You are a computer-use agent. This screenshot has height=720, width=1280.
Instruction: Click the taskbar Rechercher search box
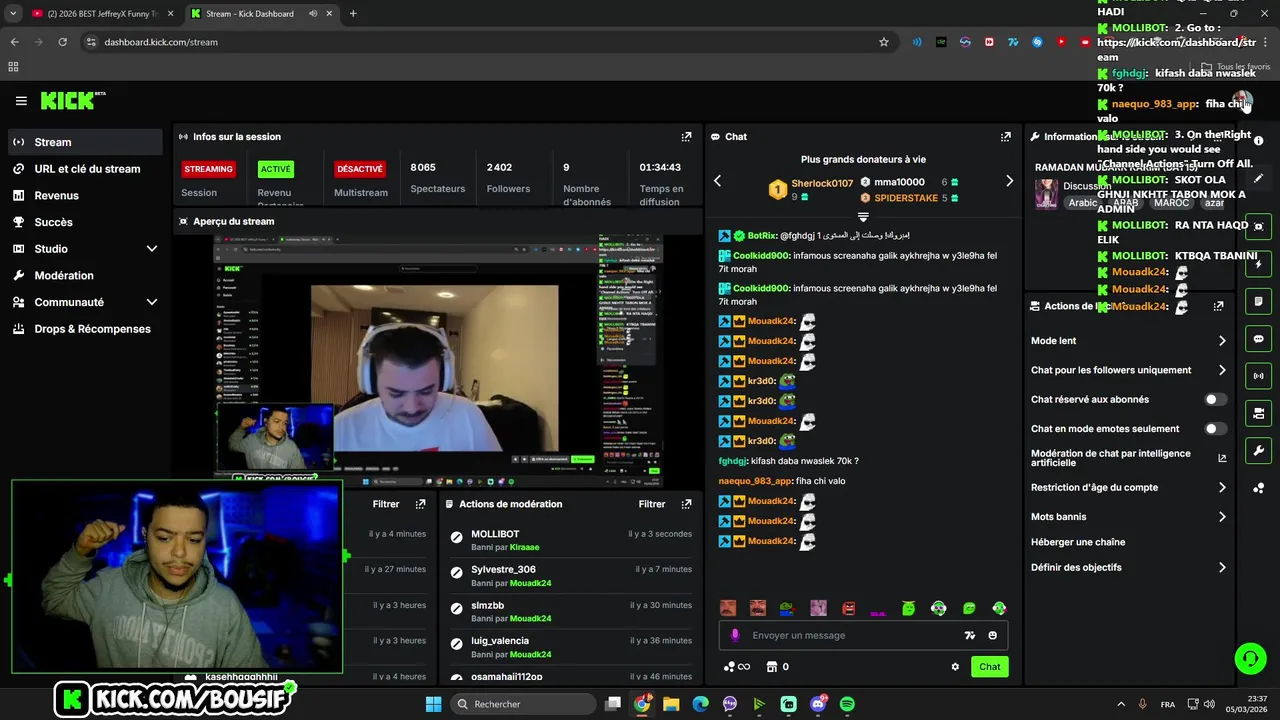pyautogui.click(x=523, y=704)
